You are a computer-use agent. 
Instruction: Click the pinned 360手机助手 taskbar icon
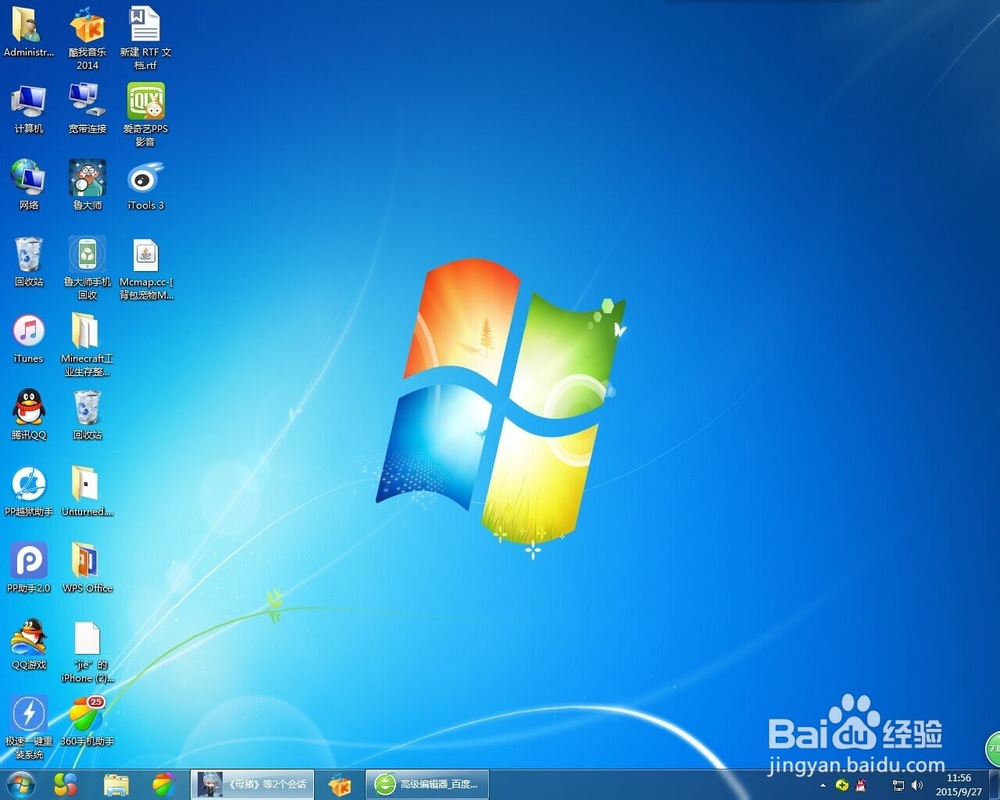point(164,785)
